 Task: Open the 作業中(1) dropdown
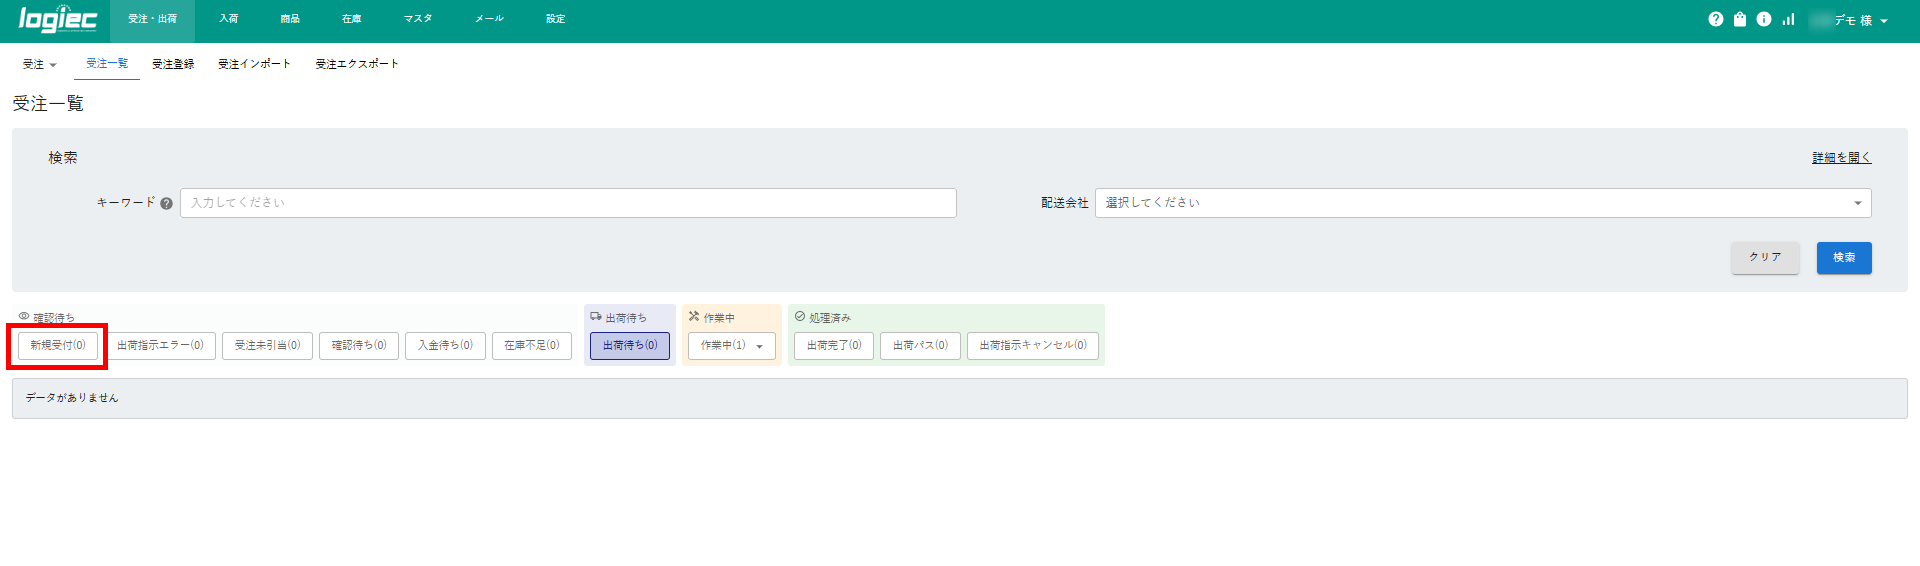(x=731, y=346)
